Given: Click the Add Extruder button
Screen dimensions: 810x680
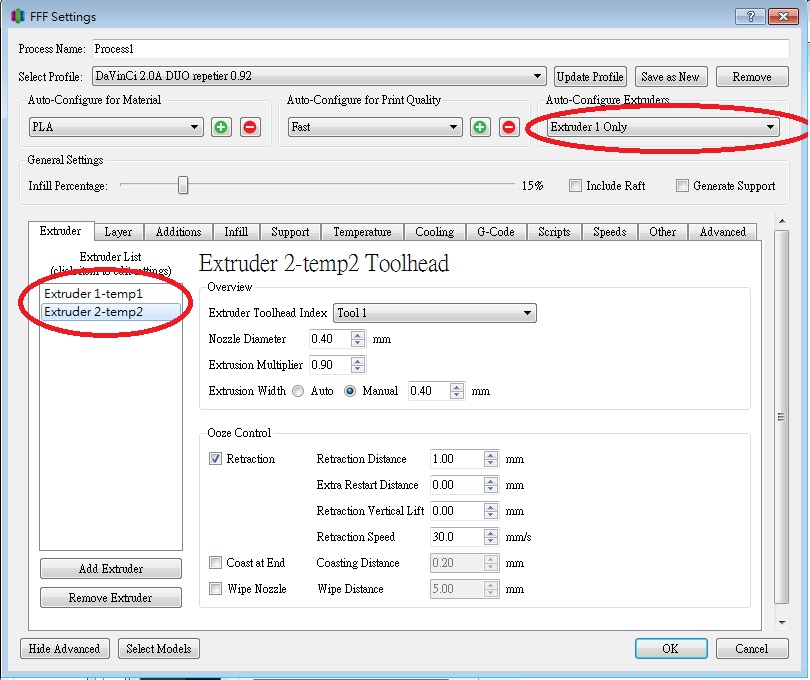Looking at the screenshot, I should click(x=111, y=568).
